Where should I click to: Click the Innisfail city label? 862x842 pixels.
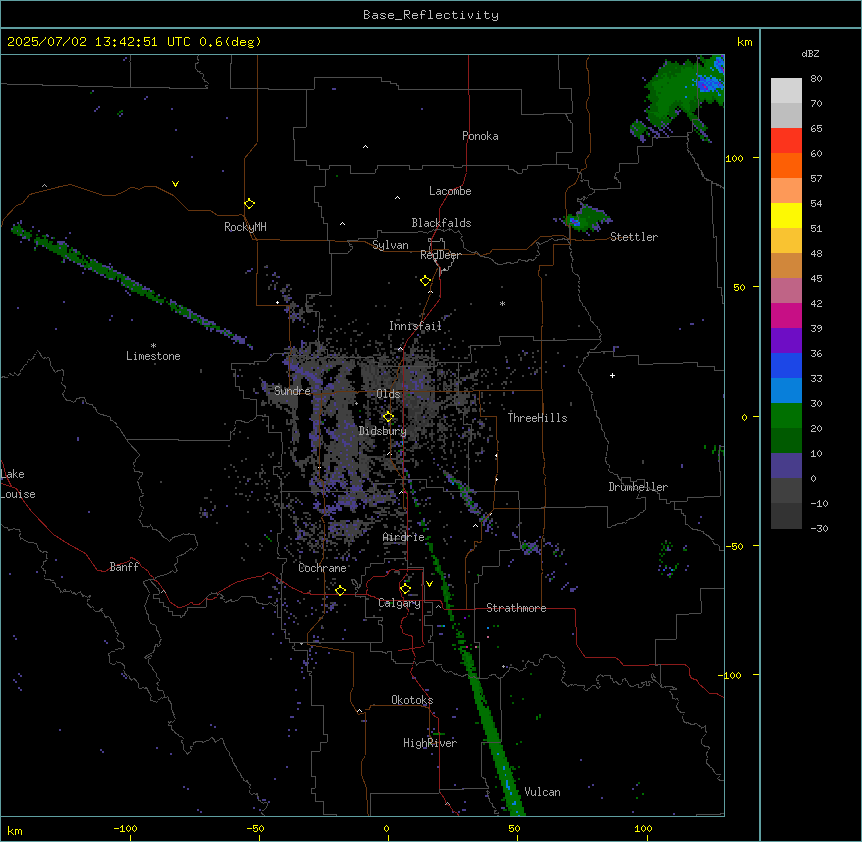point(415,326)
